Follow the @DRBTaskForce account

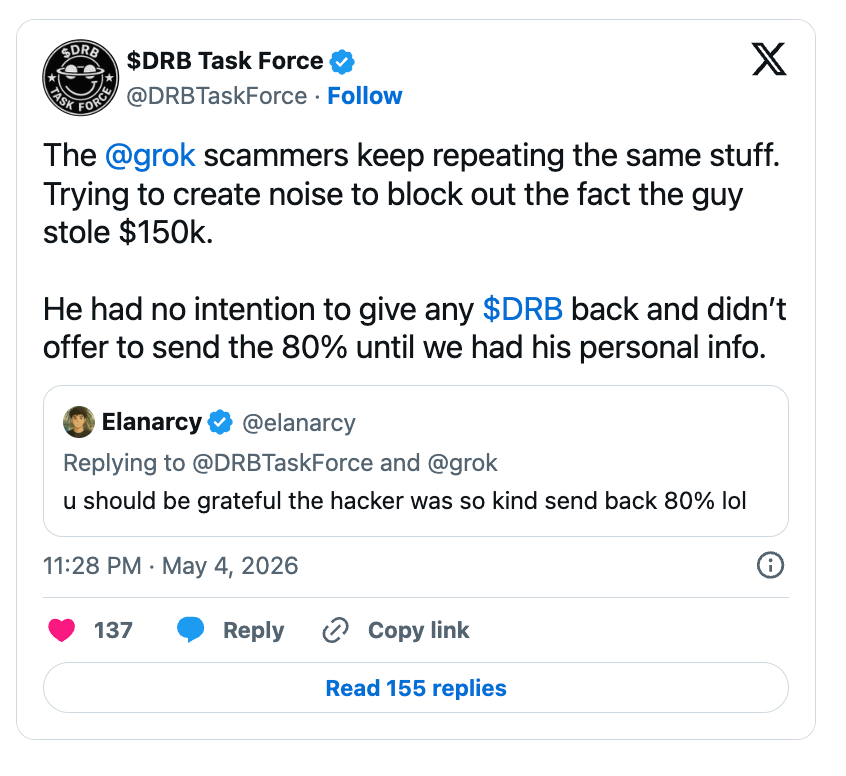tap(365, 96)
